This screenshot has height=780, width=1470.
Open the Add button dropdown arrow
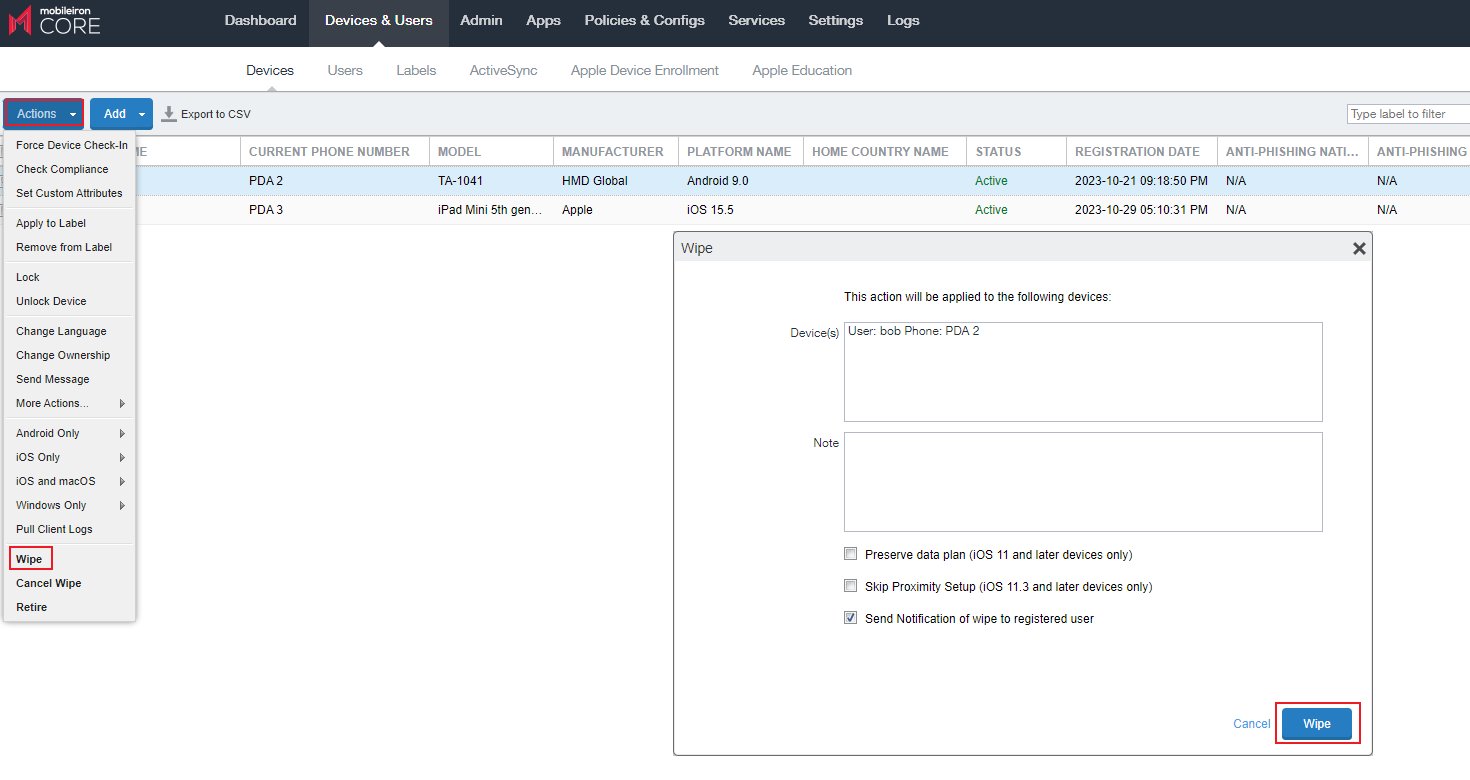point(142,114)
